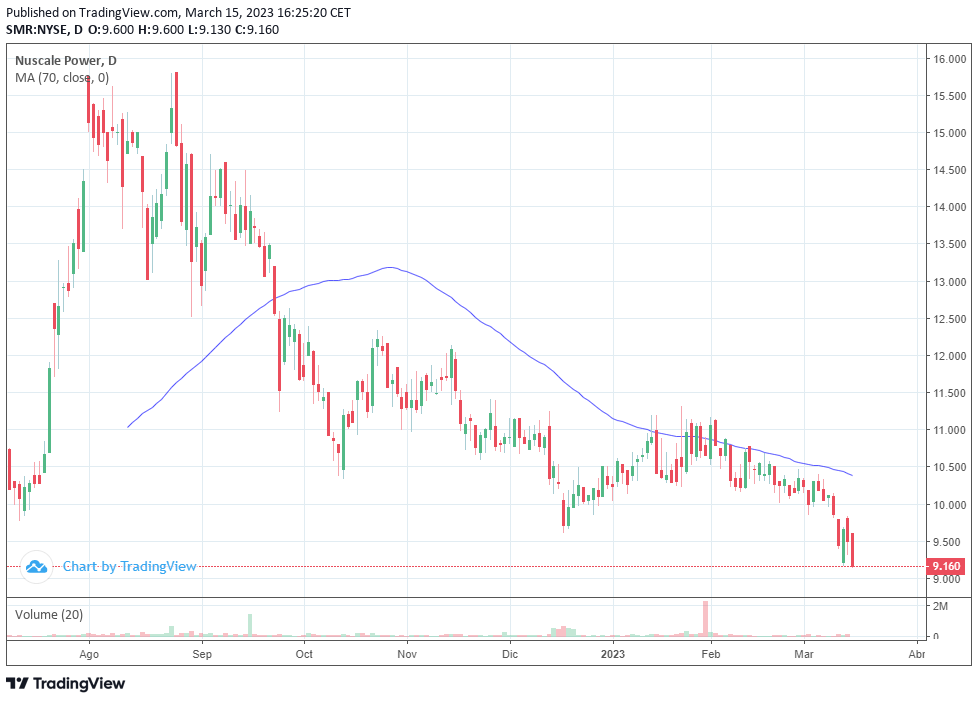Click the 'Mar' month label on time axis
The image size is (978, 702).
[x=804, y=654]
